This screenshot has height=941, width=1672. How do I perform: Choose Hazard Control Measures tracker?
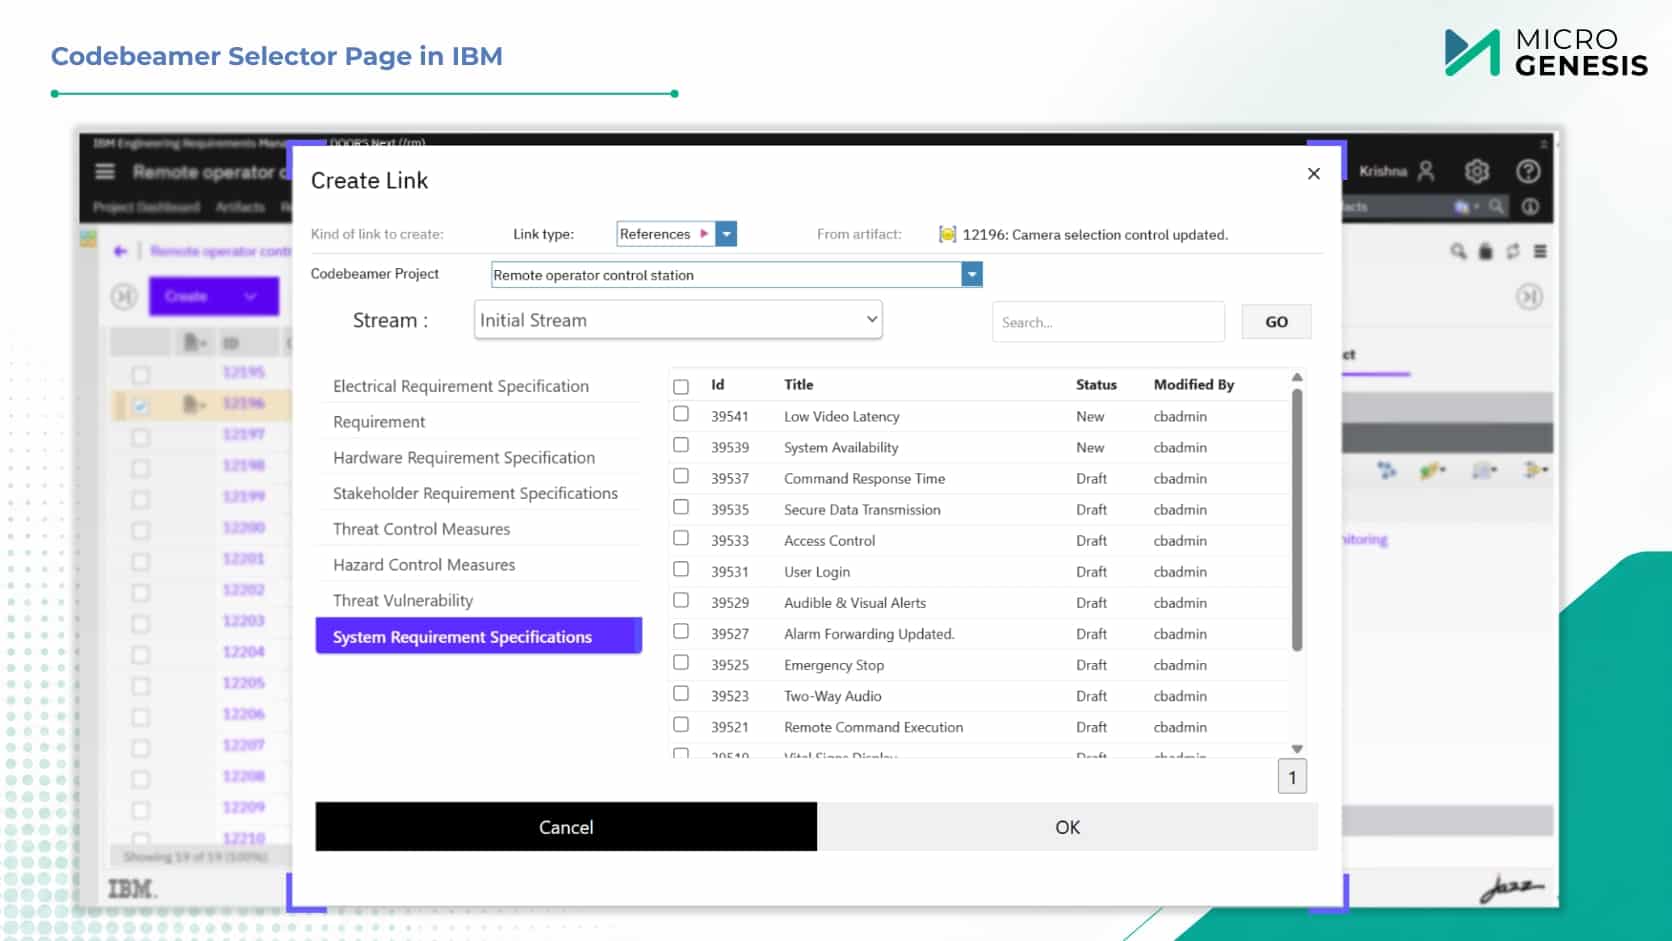[x=424, y=565]
